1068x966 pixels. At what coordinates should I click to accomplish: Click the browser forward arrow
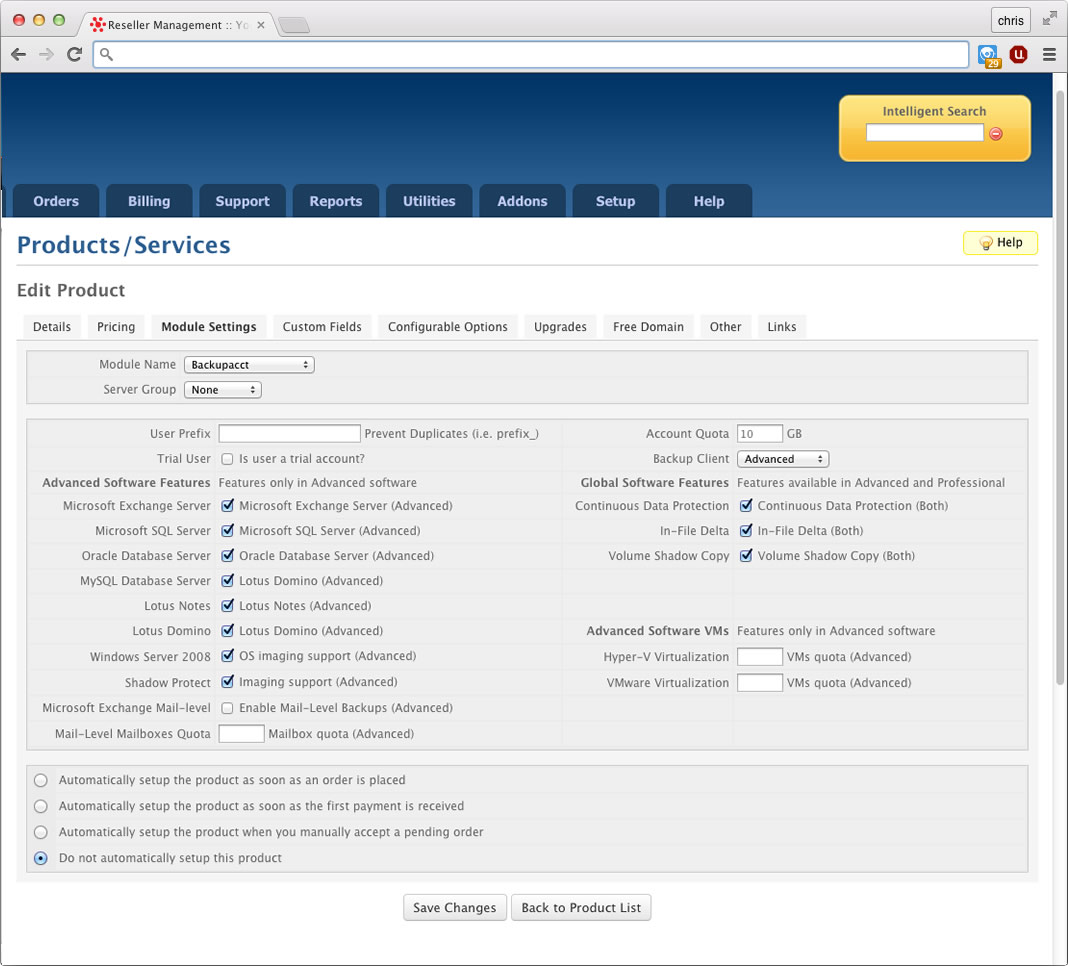46,54
